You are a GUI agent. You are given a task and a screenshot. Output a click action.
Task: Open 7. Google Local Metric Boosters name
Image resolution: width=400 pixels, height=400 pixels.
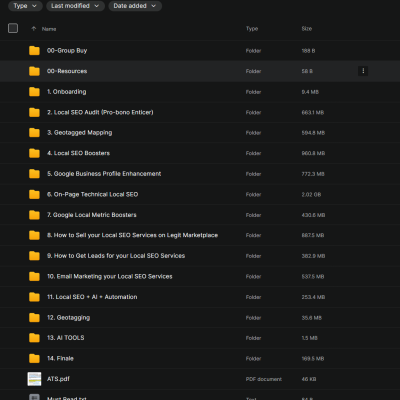[x=92, y=215]
